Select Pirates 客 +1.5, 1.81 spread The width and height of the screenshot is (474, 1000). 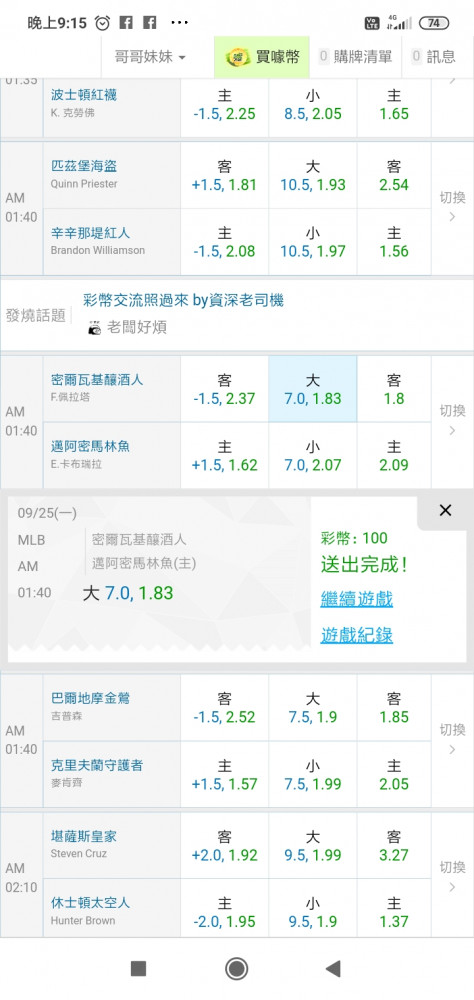[225, 175]
